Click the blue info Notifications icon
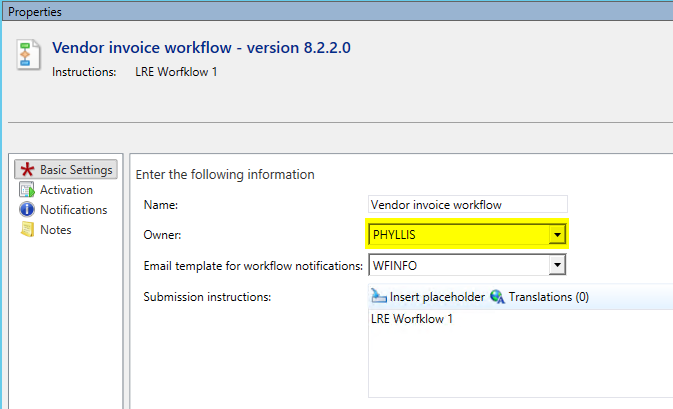Screen dimensions: 673x409 [x=27, y=210]
